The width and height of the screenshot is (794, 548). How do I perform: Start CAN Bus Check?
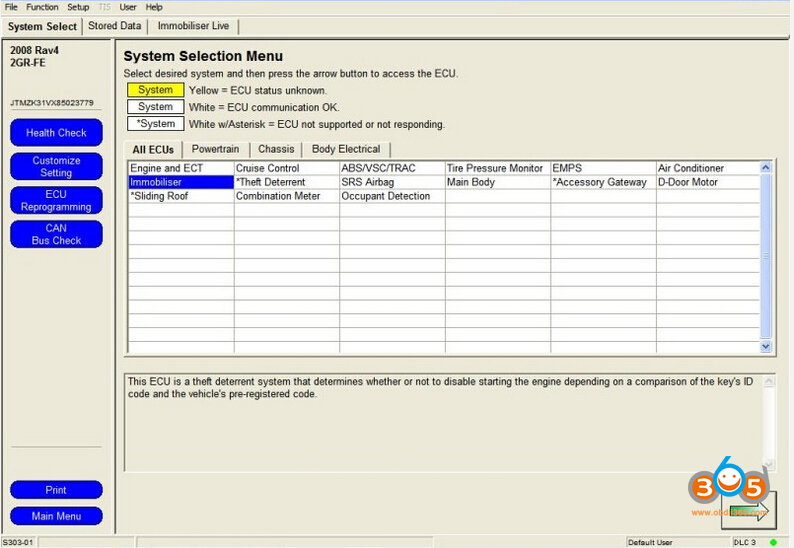[56, 234]
